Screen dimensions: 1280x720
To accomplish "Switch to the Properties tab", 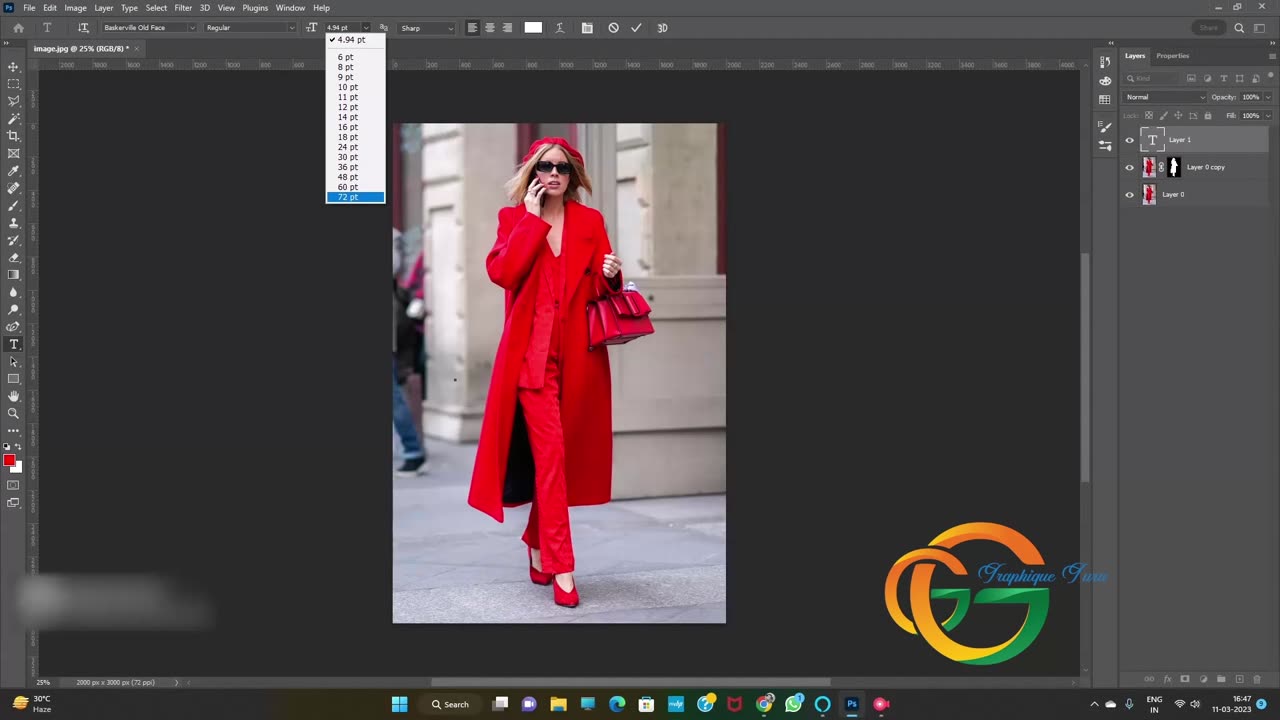I will pyautogui.click(x=1173, y=56).
